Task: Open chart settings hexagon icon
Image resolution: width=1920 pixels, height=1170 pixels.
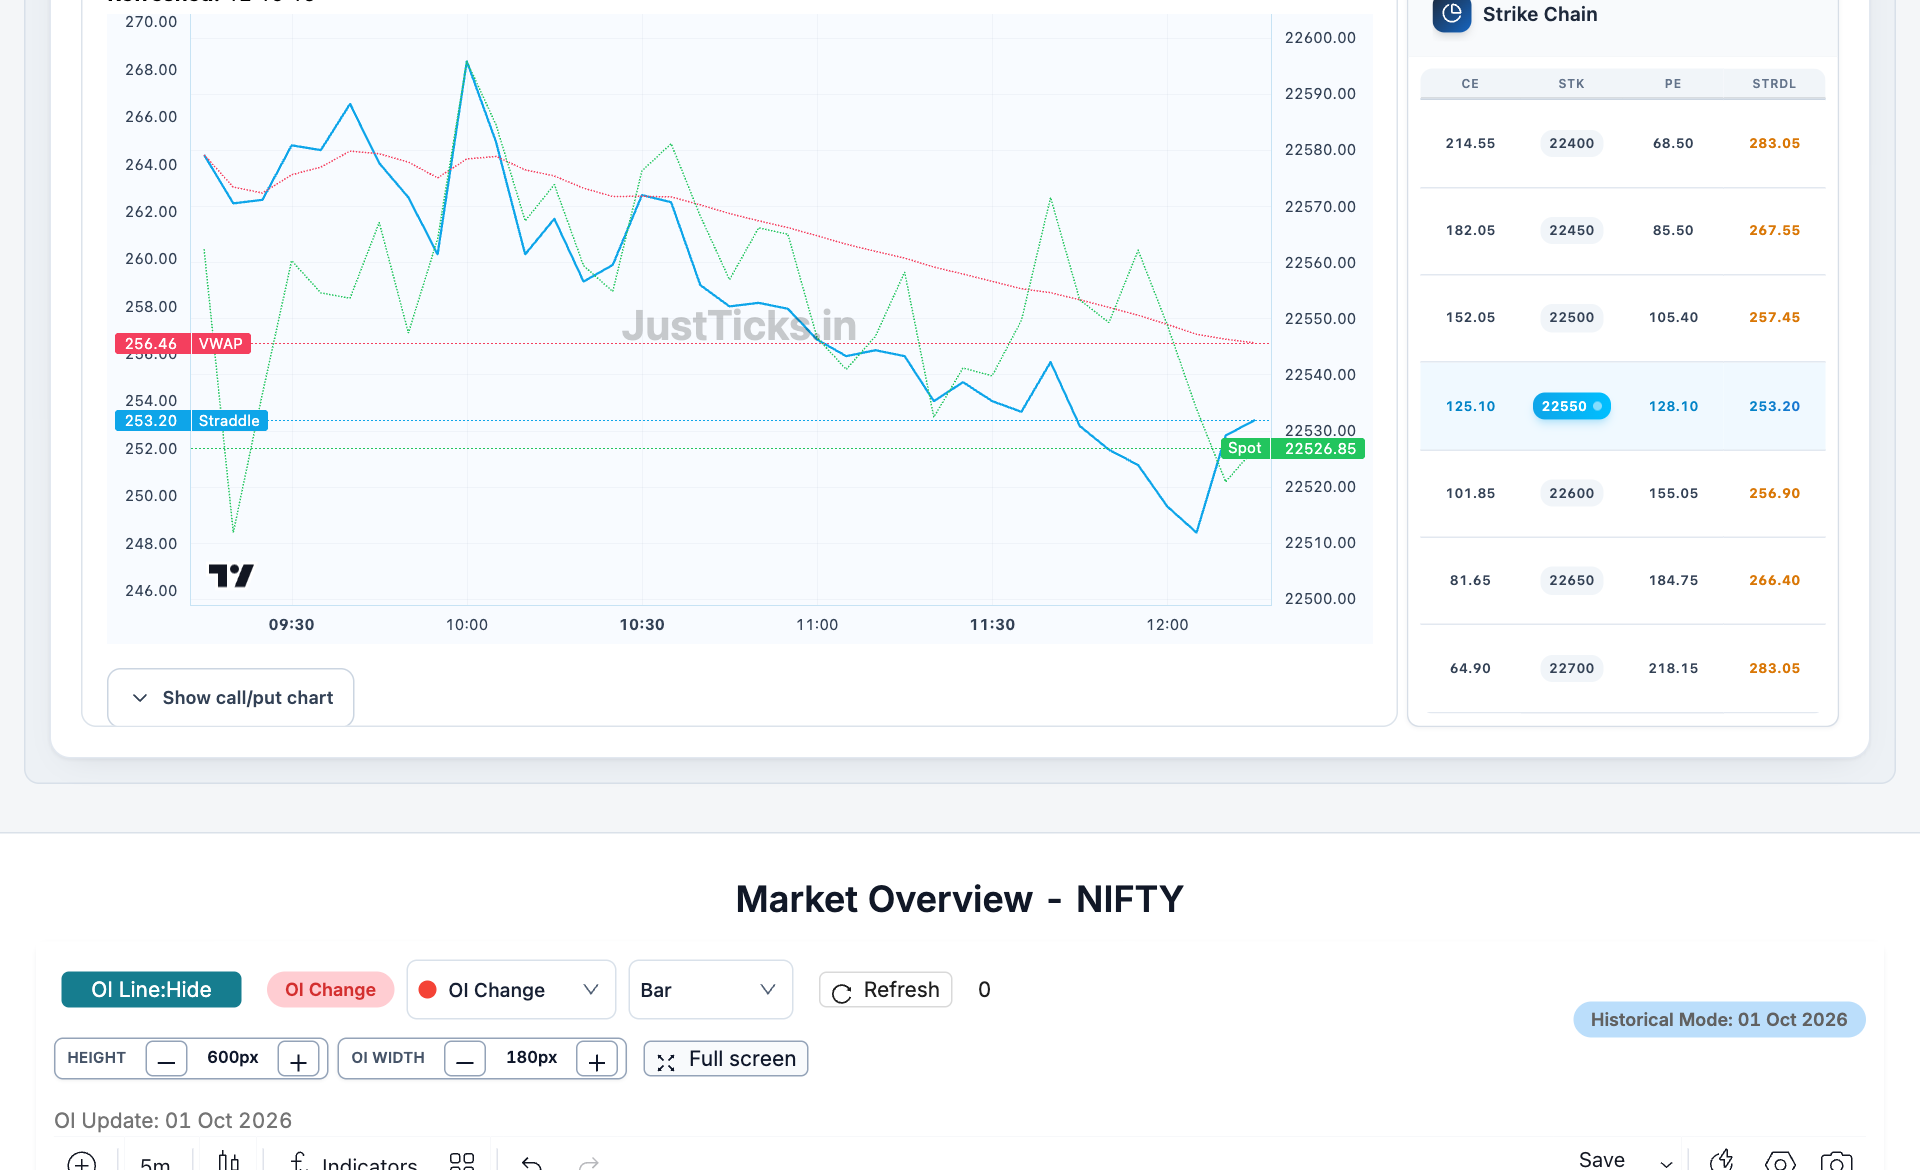Action: point(1780,1160)
